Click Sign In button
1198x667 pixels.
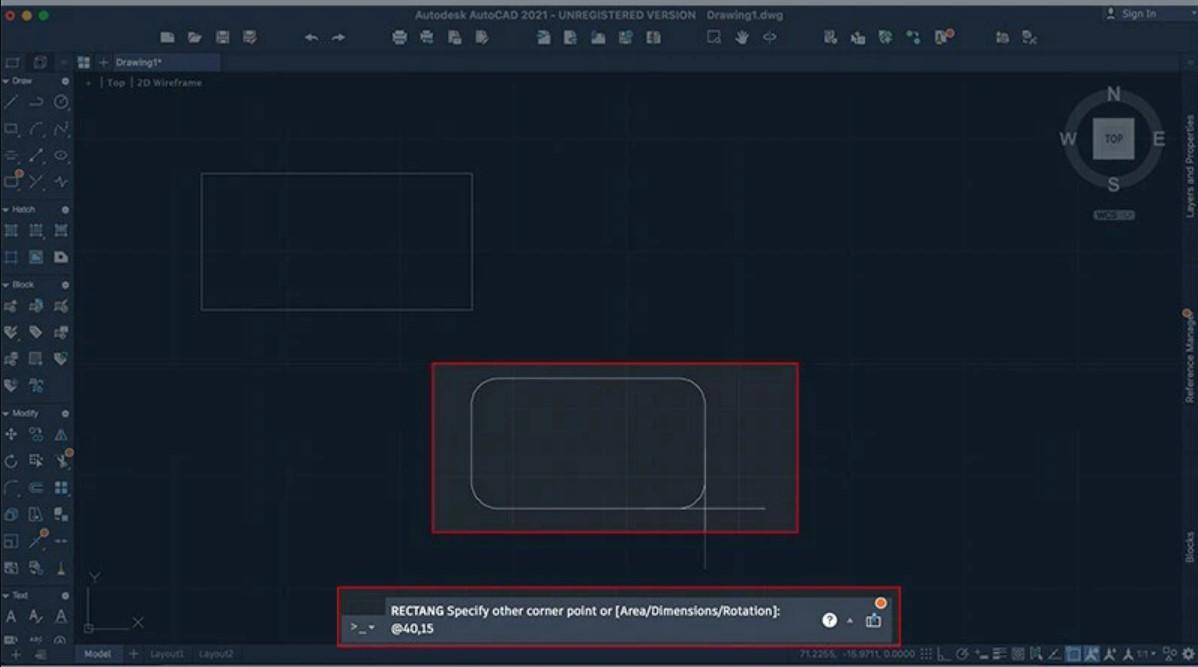[1132, 14]
